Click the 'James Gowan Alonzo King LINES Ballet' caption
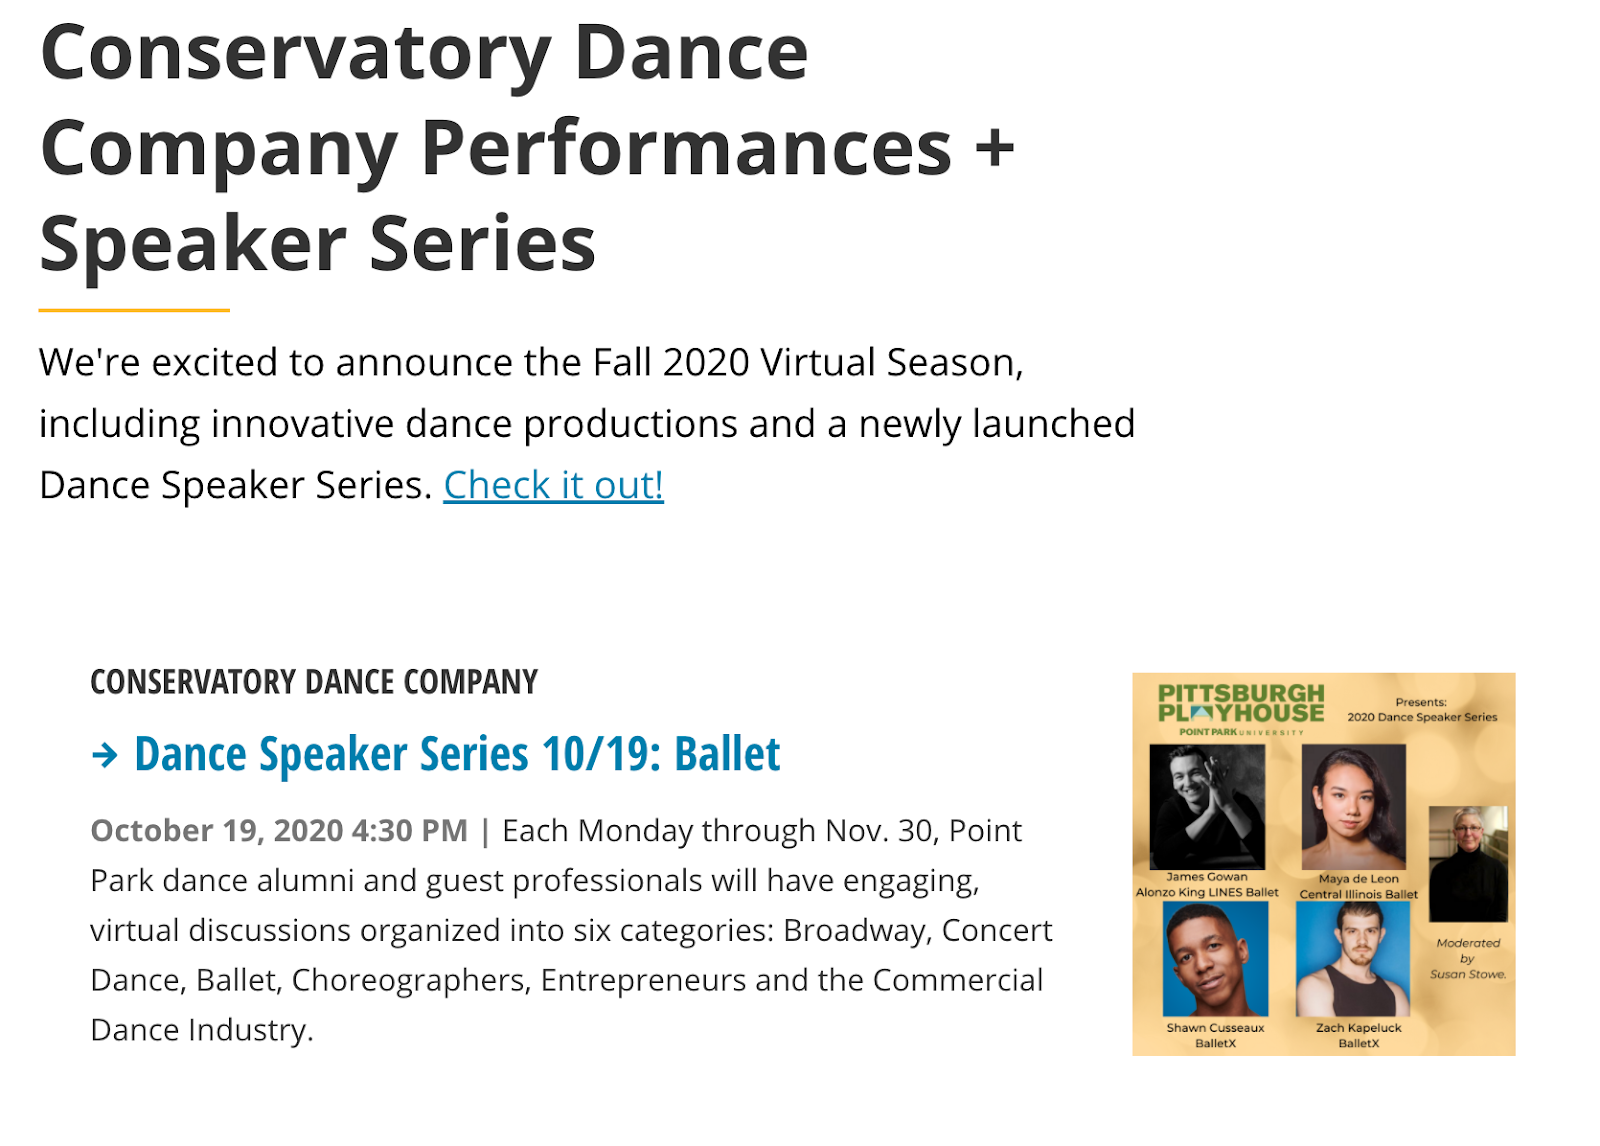Viewport: 1600px width, 1146px height. point(1207,885)
